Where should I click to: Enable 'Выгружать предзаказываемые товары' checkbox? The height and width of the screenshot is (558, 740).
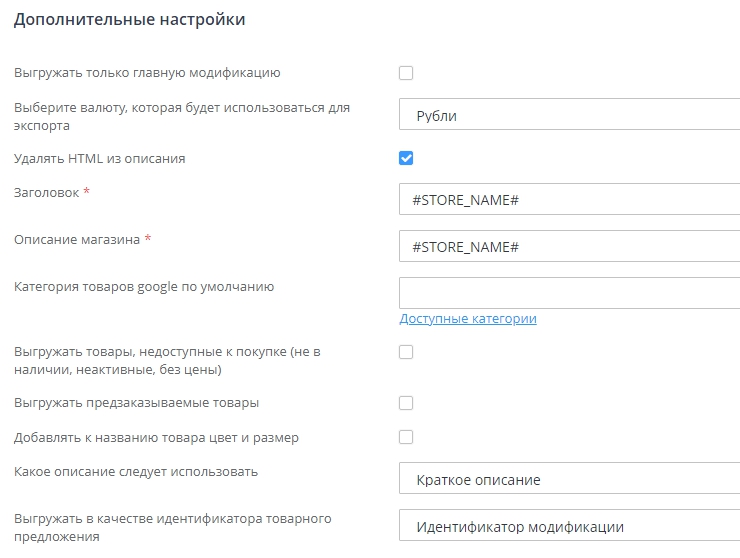point(406,403)
